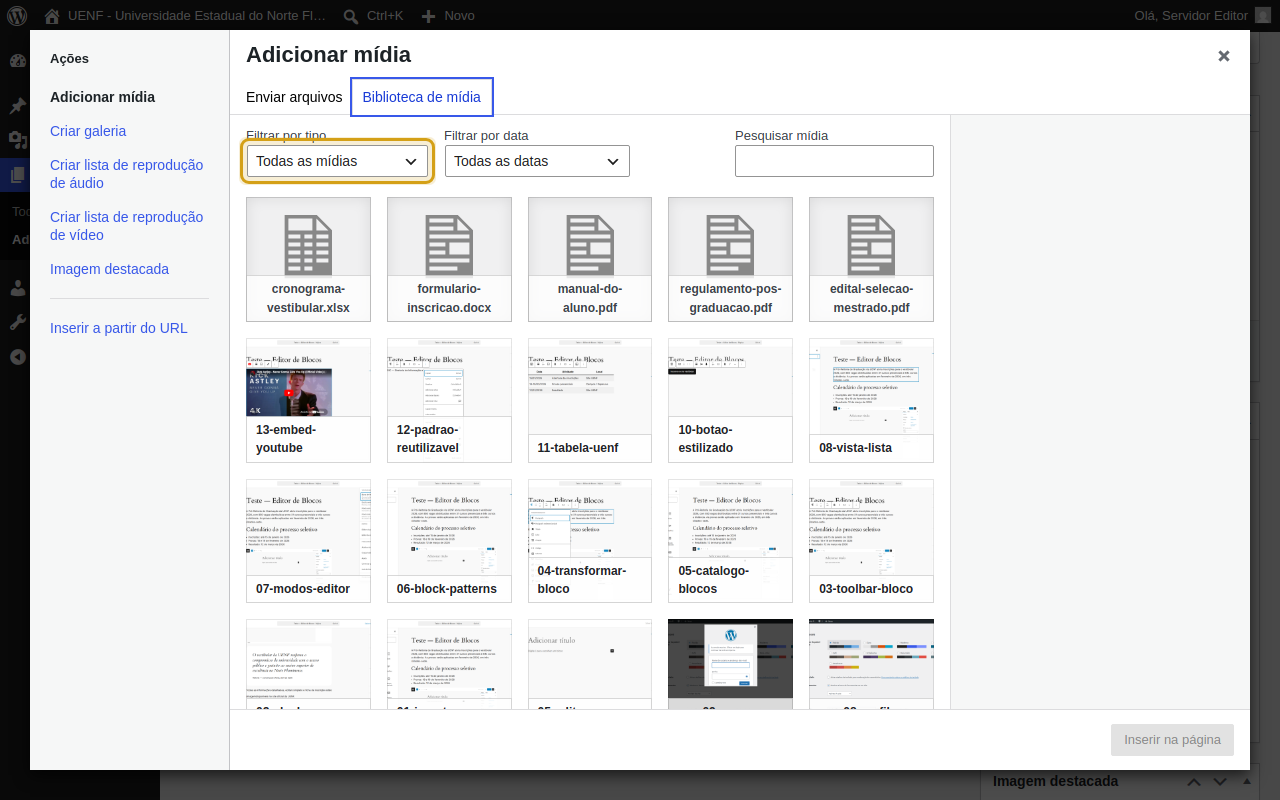Select document icon of formulario-inscricao.docx
This screenshot has width=1280, height=800.
click(x=449, y=244)
